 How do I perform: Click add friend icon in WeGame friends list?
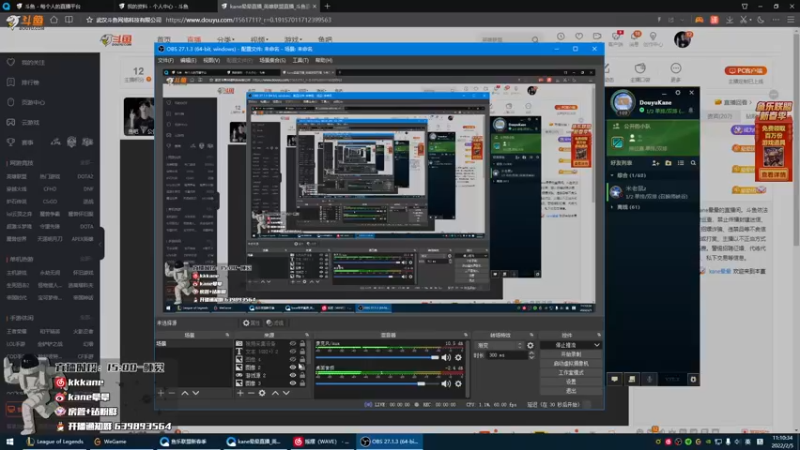pyautogui.click(x=656, y=163)
